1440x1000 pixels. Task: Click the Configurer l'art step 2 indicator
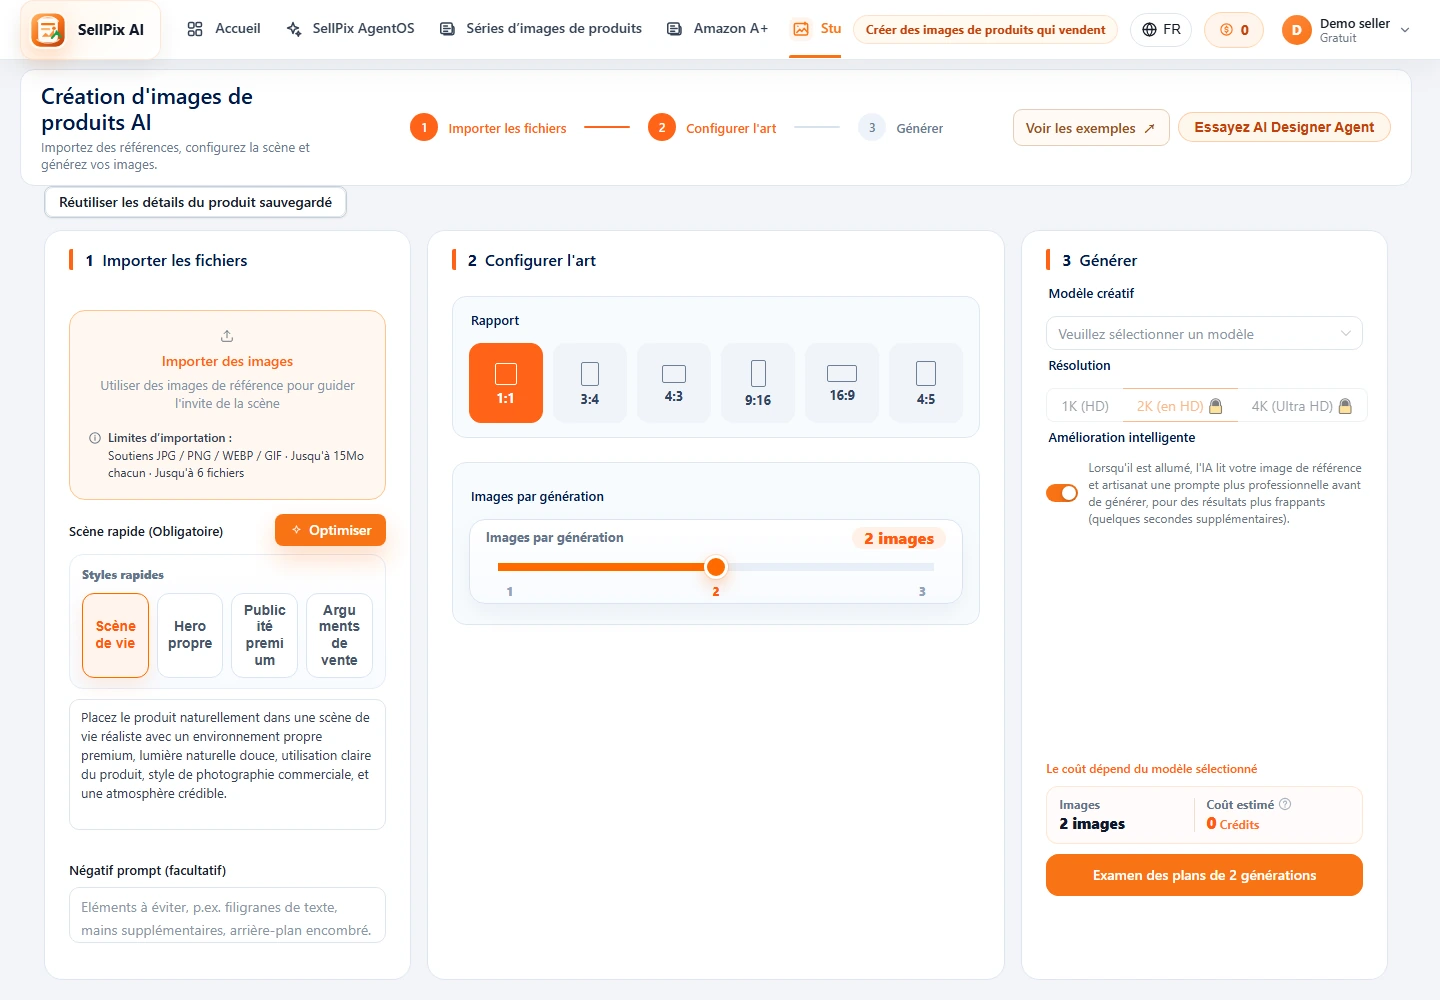tap(712, 128)
